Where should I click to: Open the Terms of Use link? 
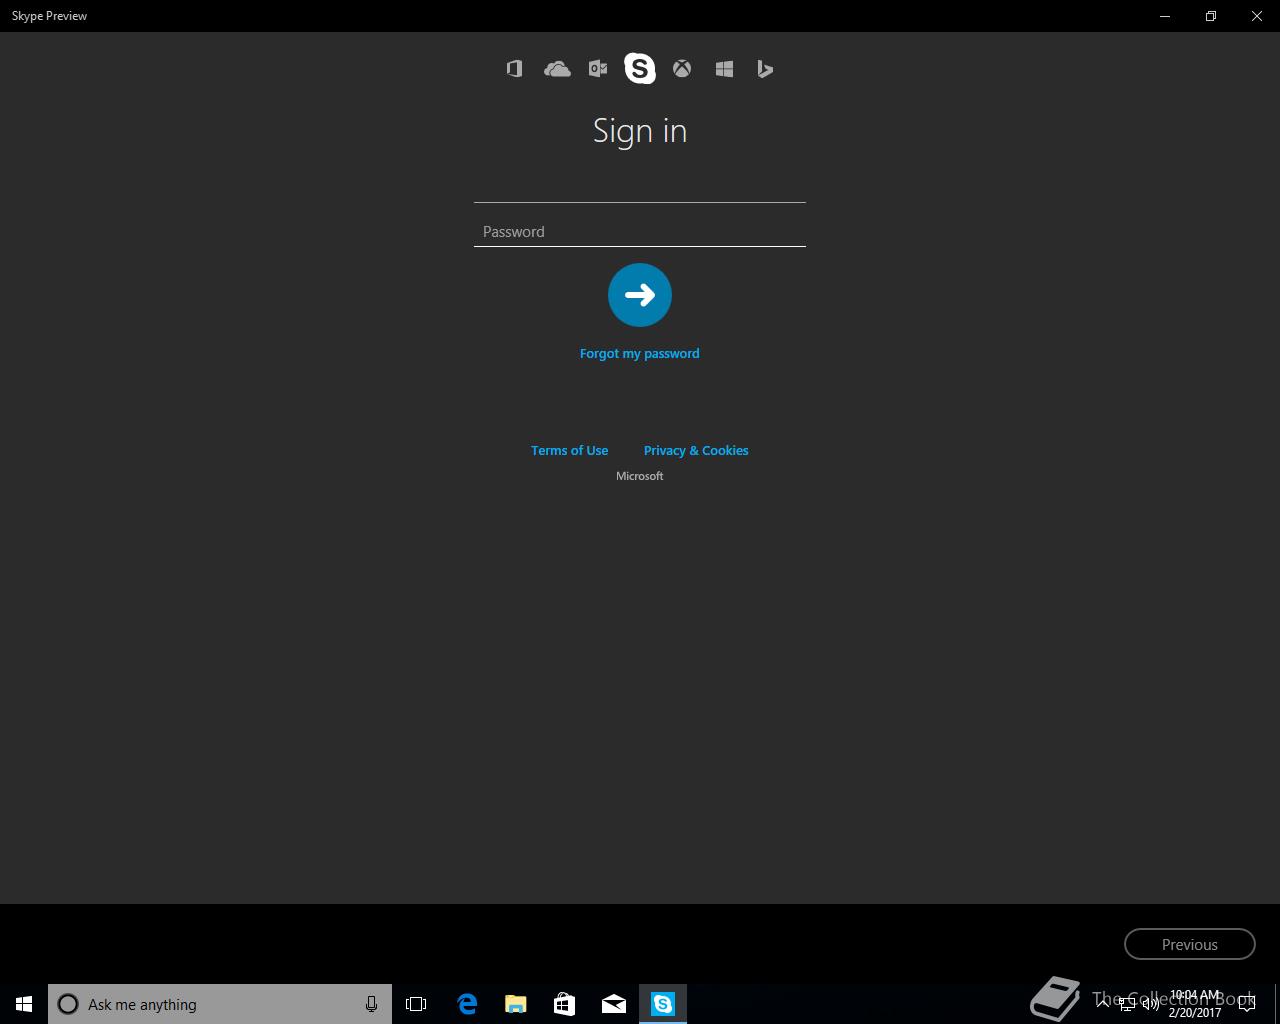pos(569,450)
